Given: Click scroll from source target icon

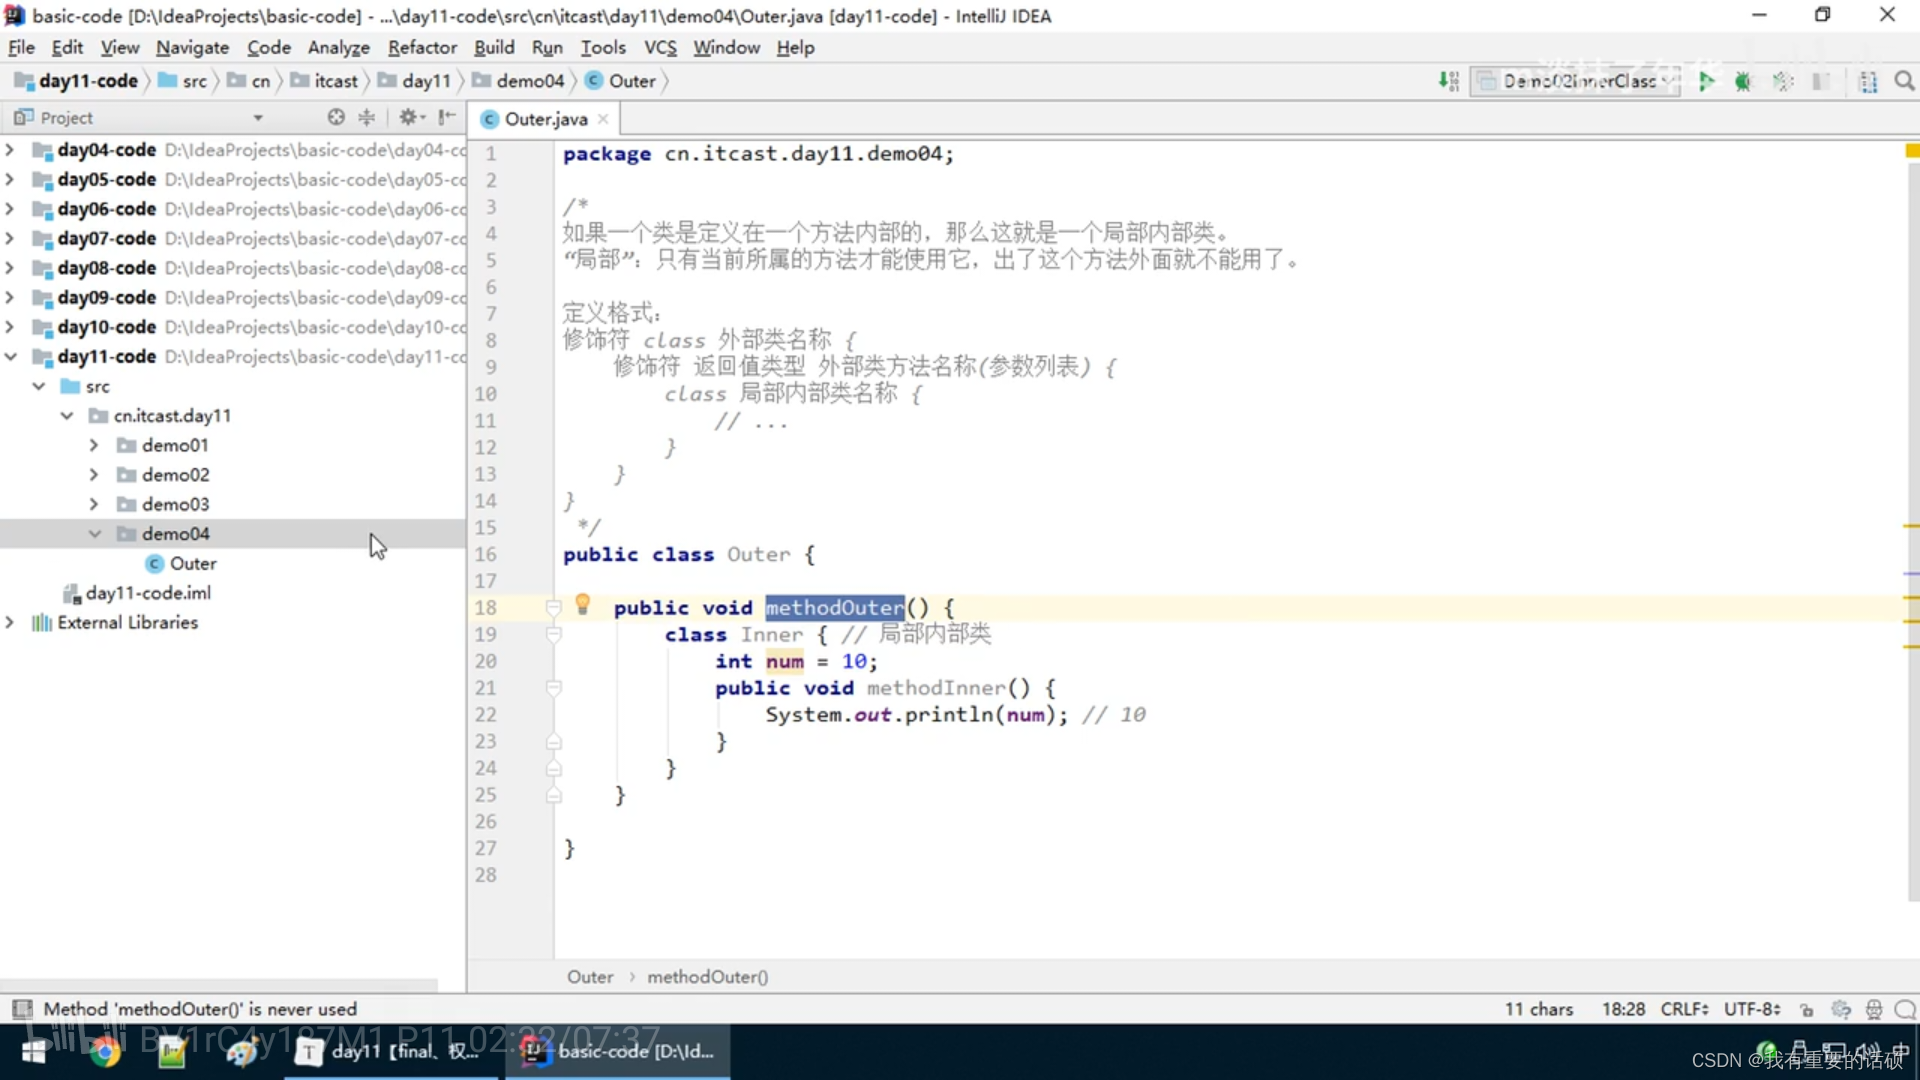Looking at the screenshot, I should click(x=336, y=117).
